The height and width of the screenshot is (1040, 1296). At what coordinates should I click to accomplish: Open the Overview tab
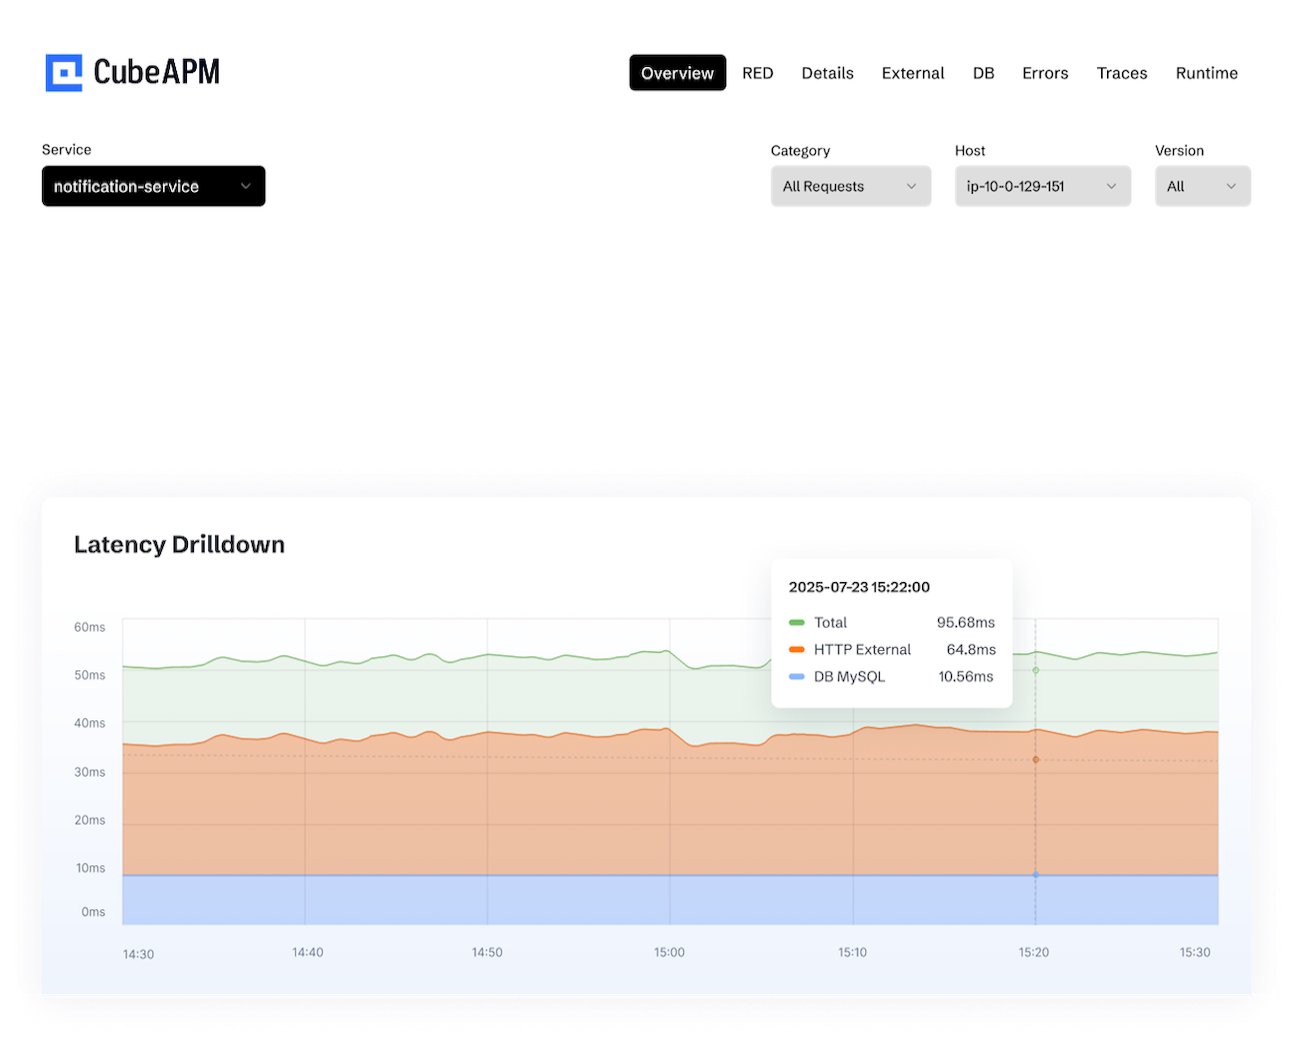click(x=677, y=73)
